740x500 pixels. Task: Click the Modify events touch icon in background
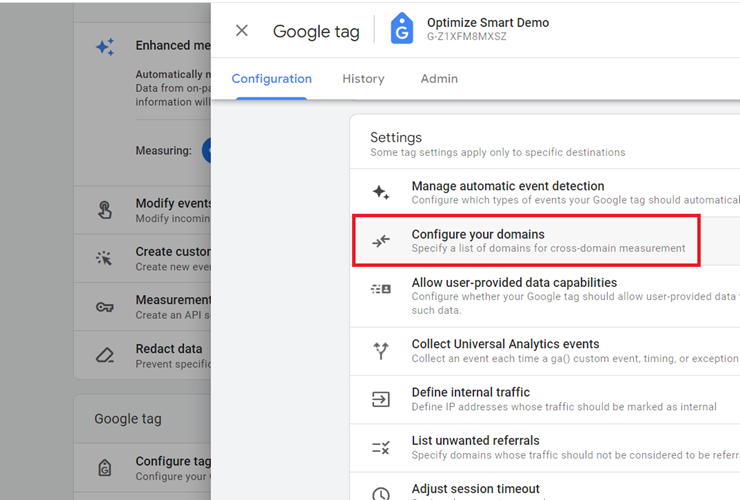pyautogui.click(x=105, y=210)
